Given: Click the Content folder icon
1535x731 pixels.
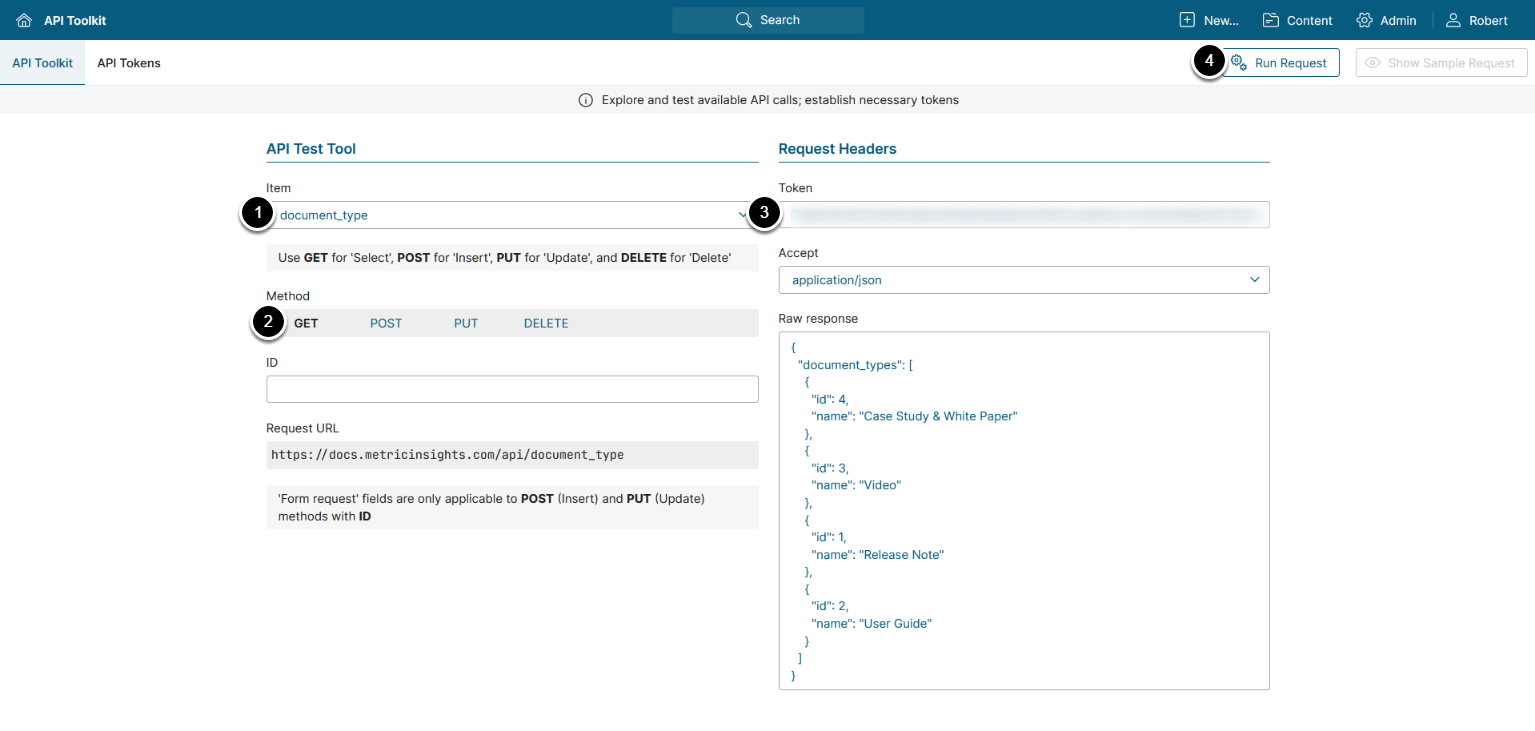Looking at the screenshot, I should pyautogui.click(x=1271, y=20).
